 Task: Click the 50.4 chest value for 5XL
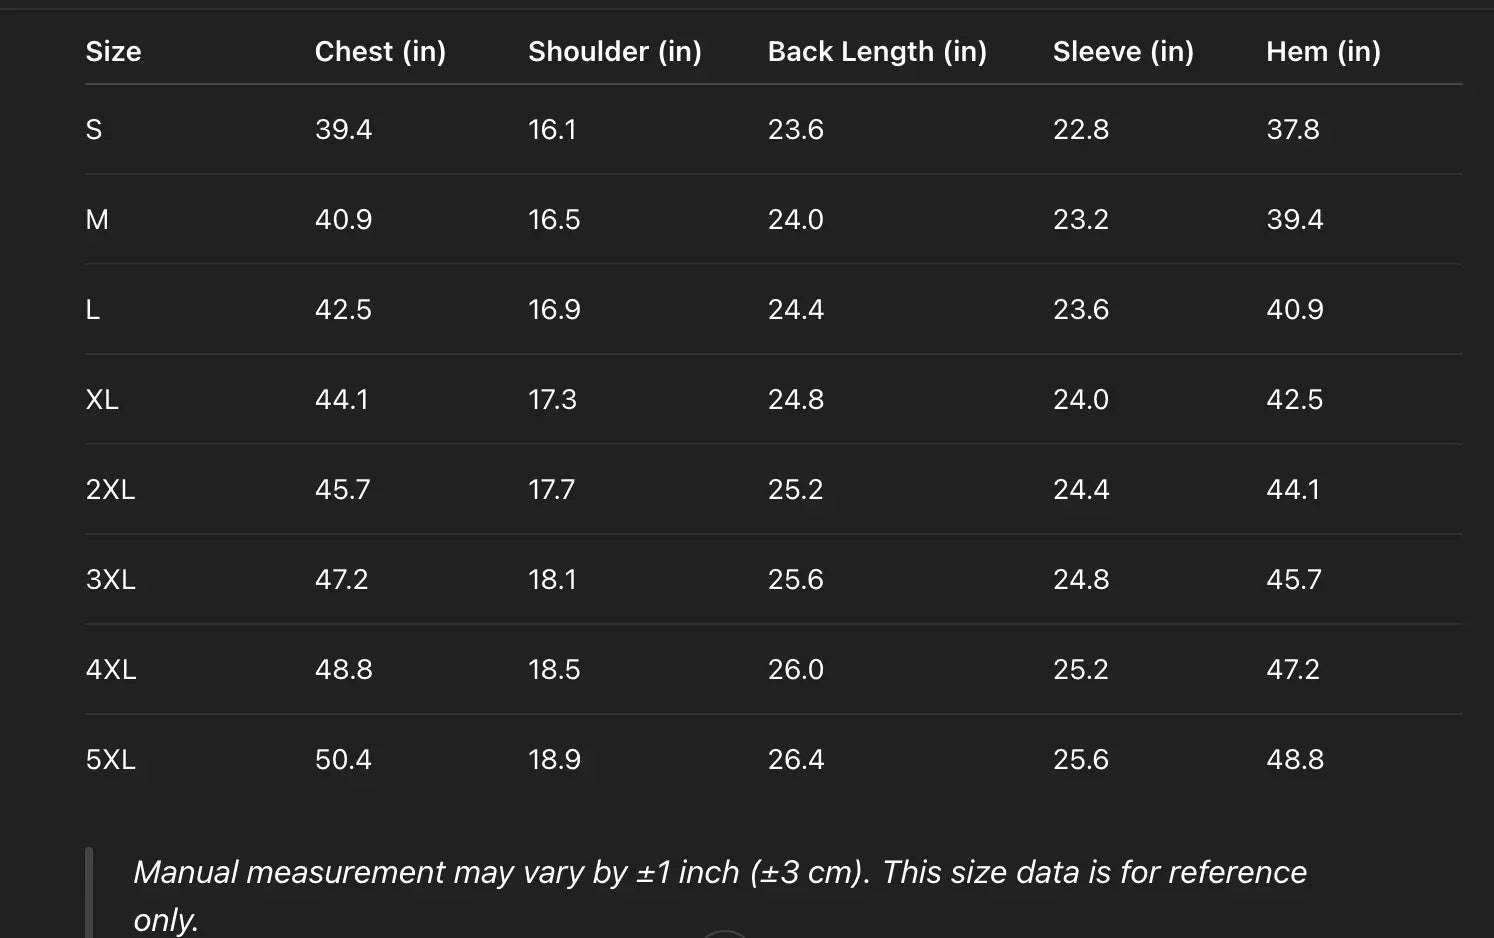(343, 760)
